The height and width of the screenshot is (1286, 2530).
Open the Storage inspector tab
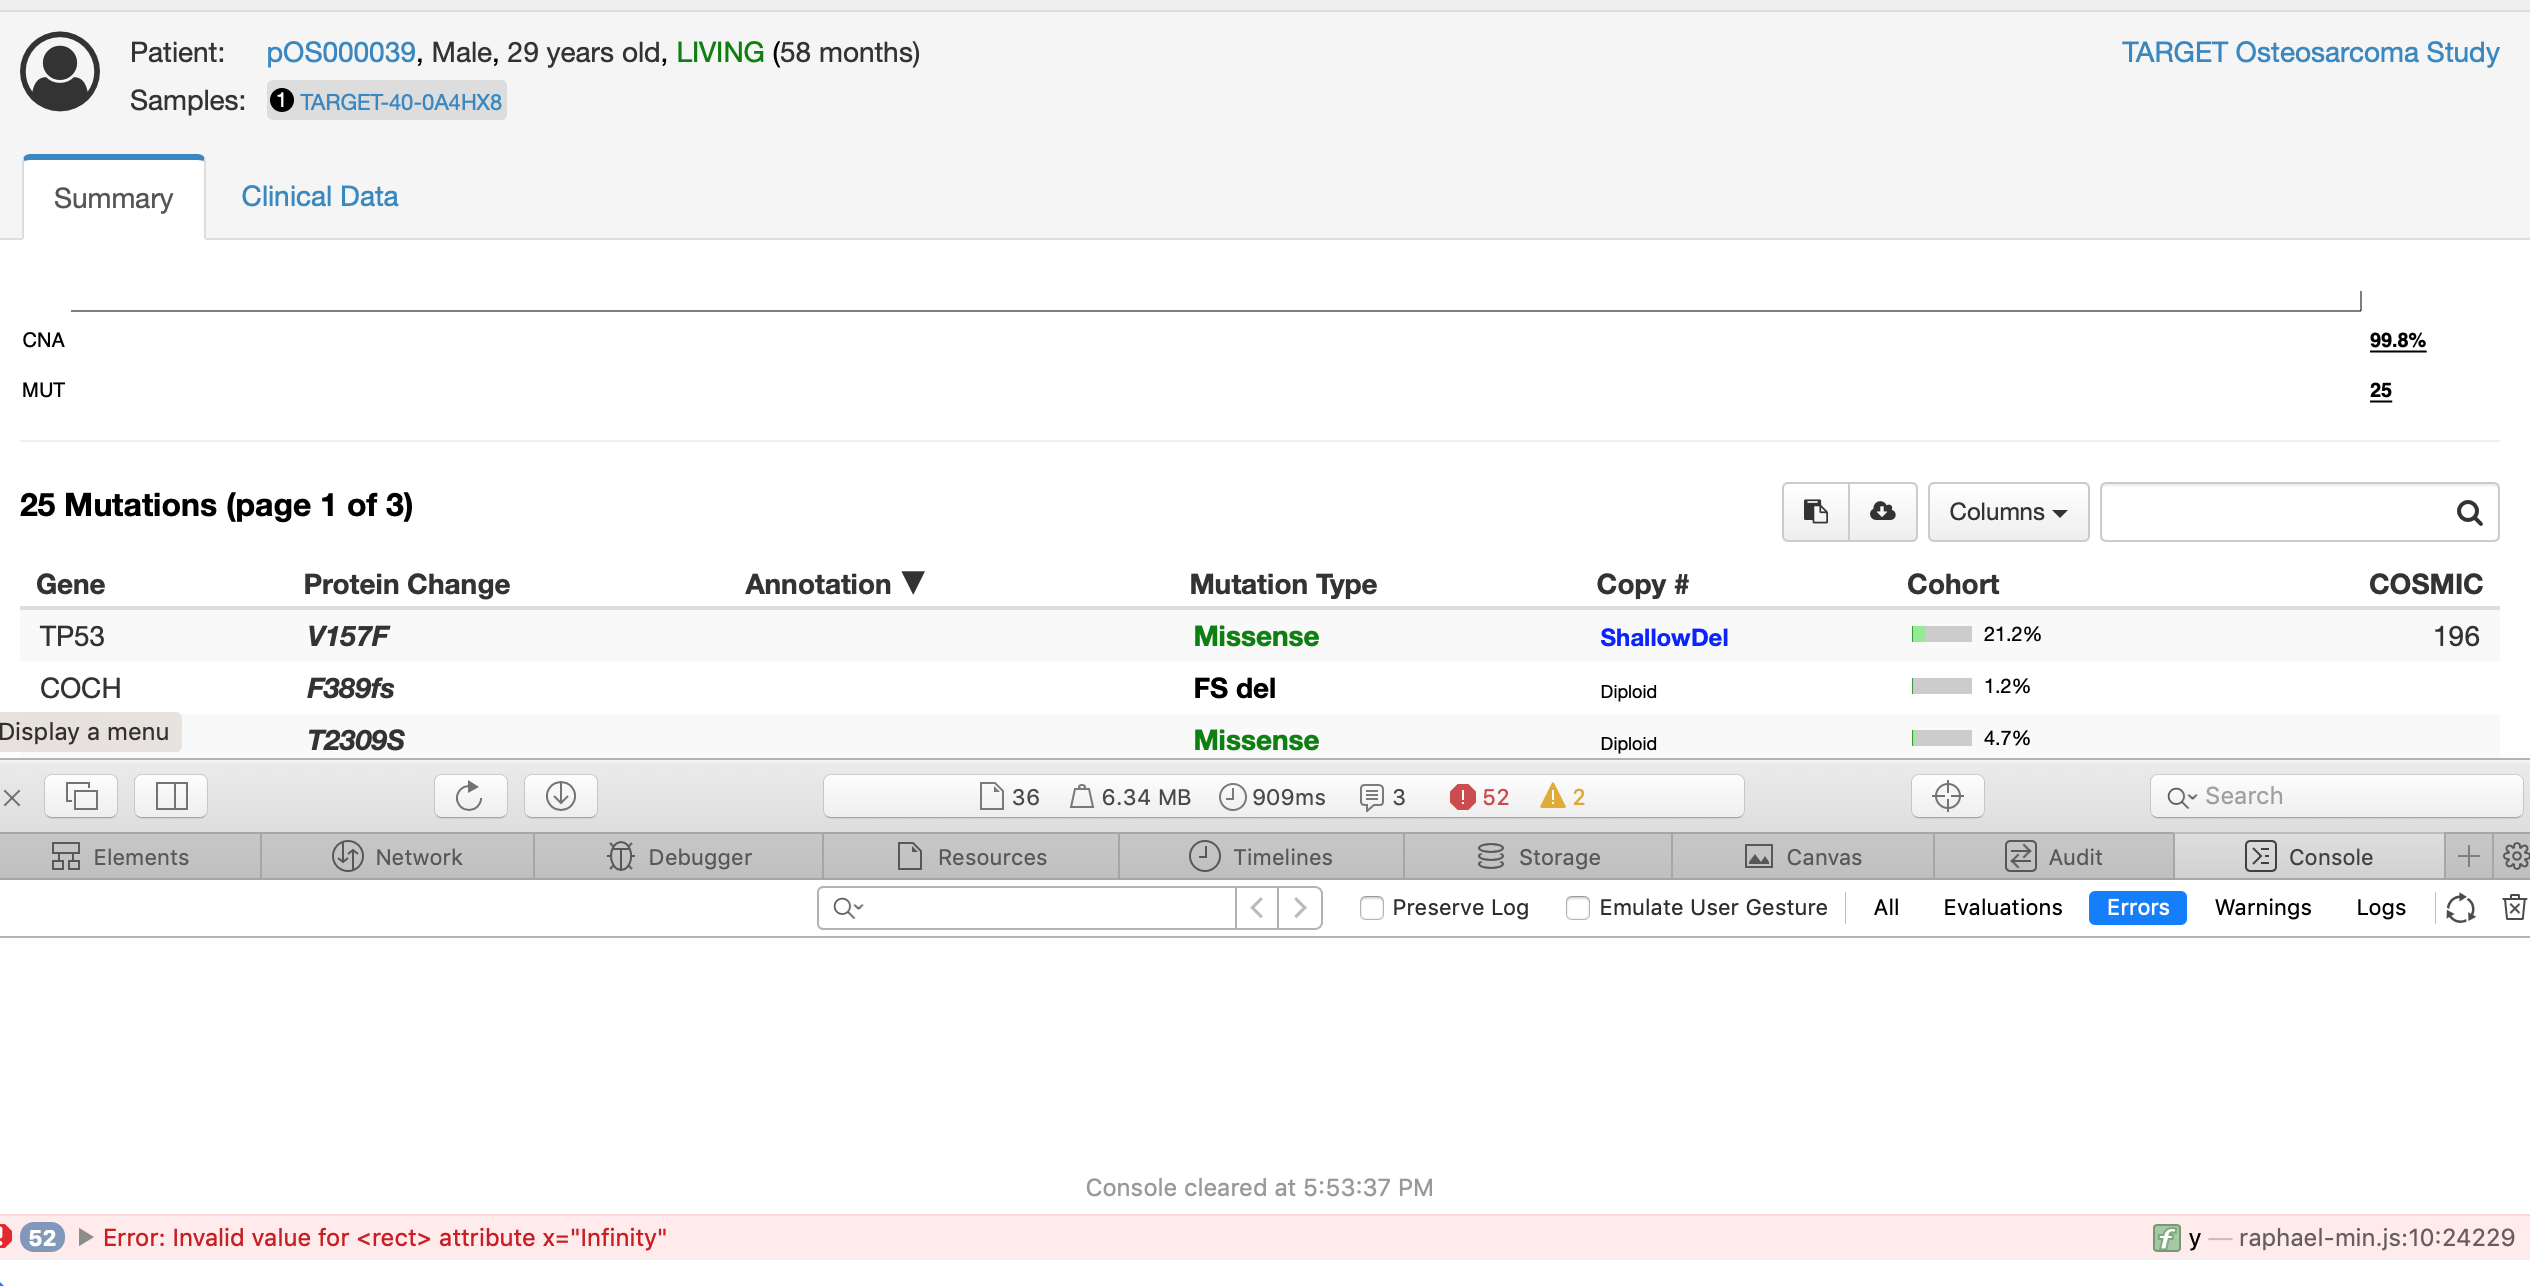pyautogui.click(x=1538, y=857)
